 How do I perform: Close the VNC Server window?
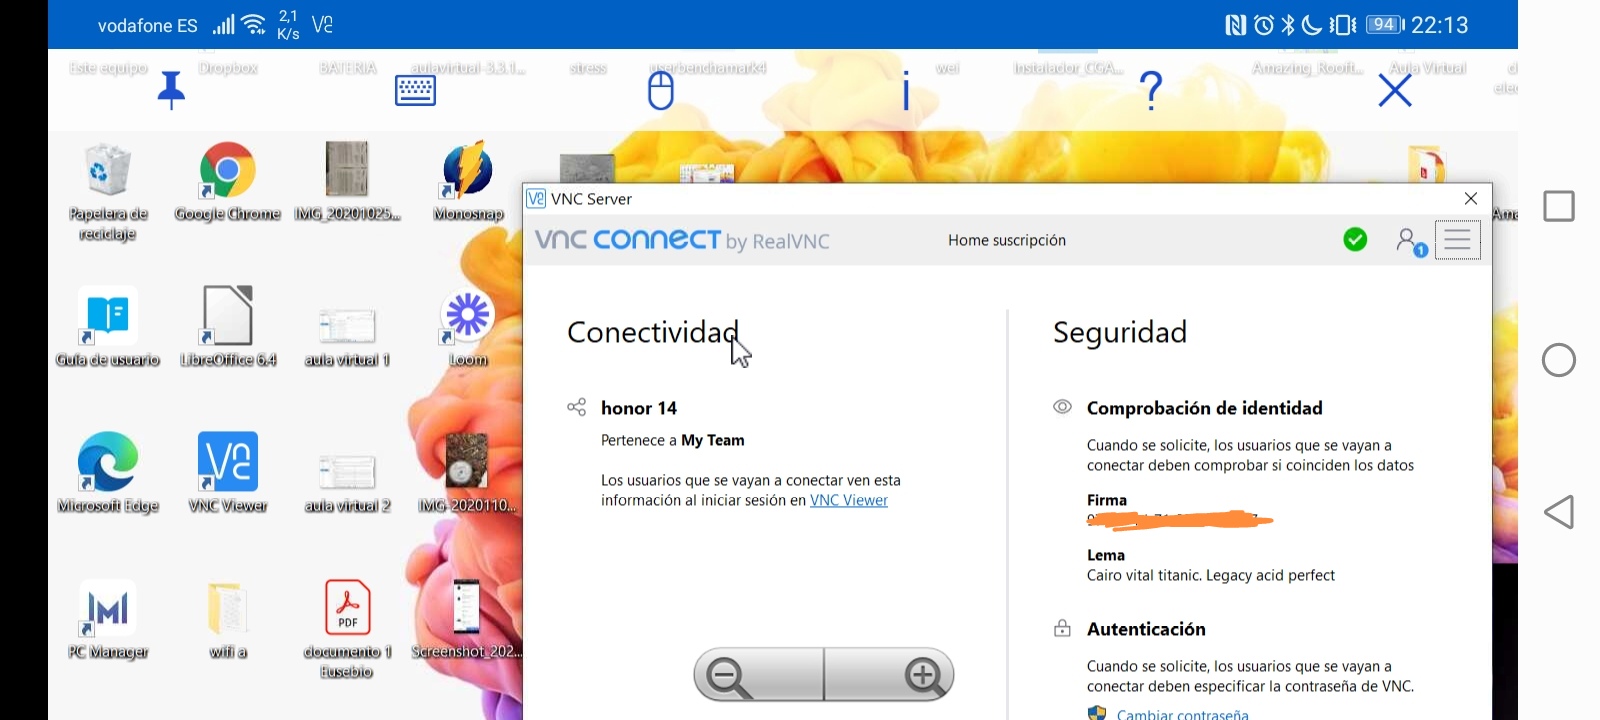(1470, 198)
